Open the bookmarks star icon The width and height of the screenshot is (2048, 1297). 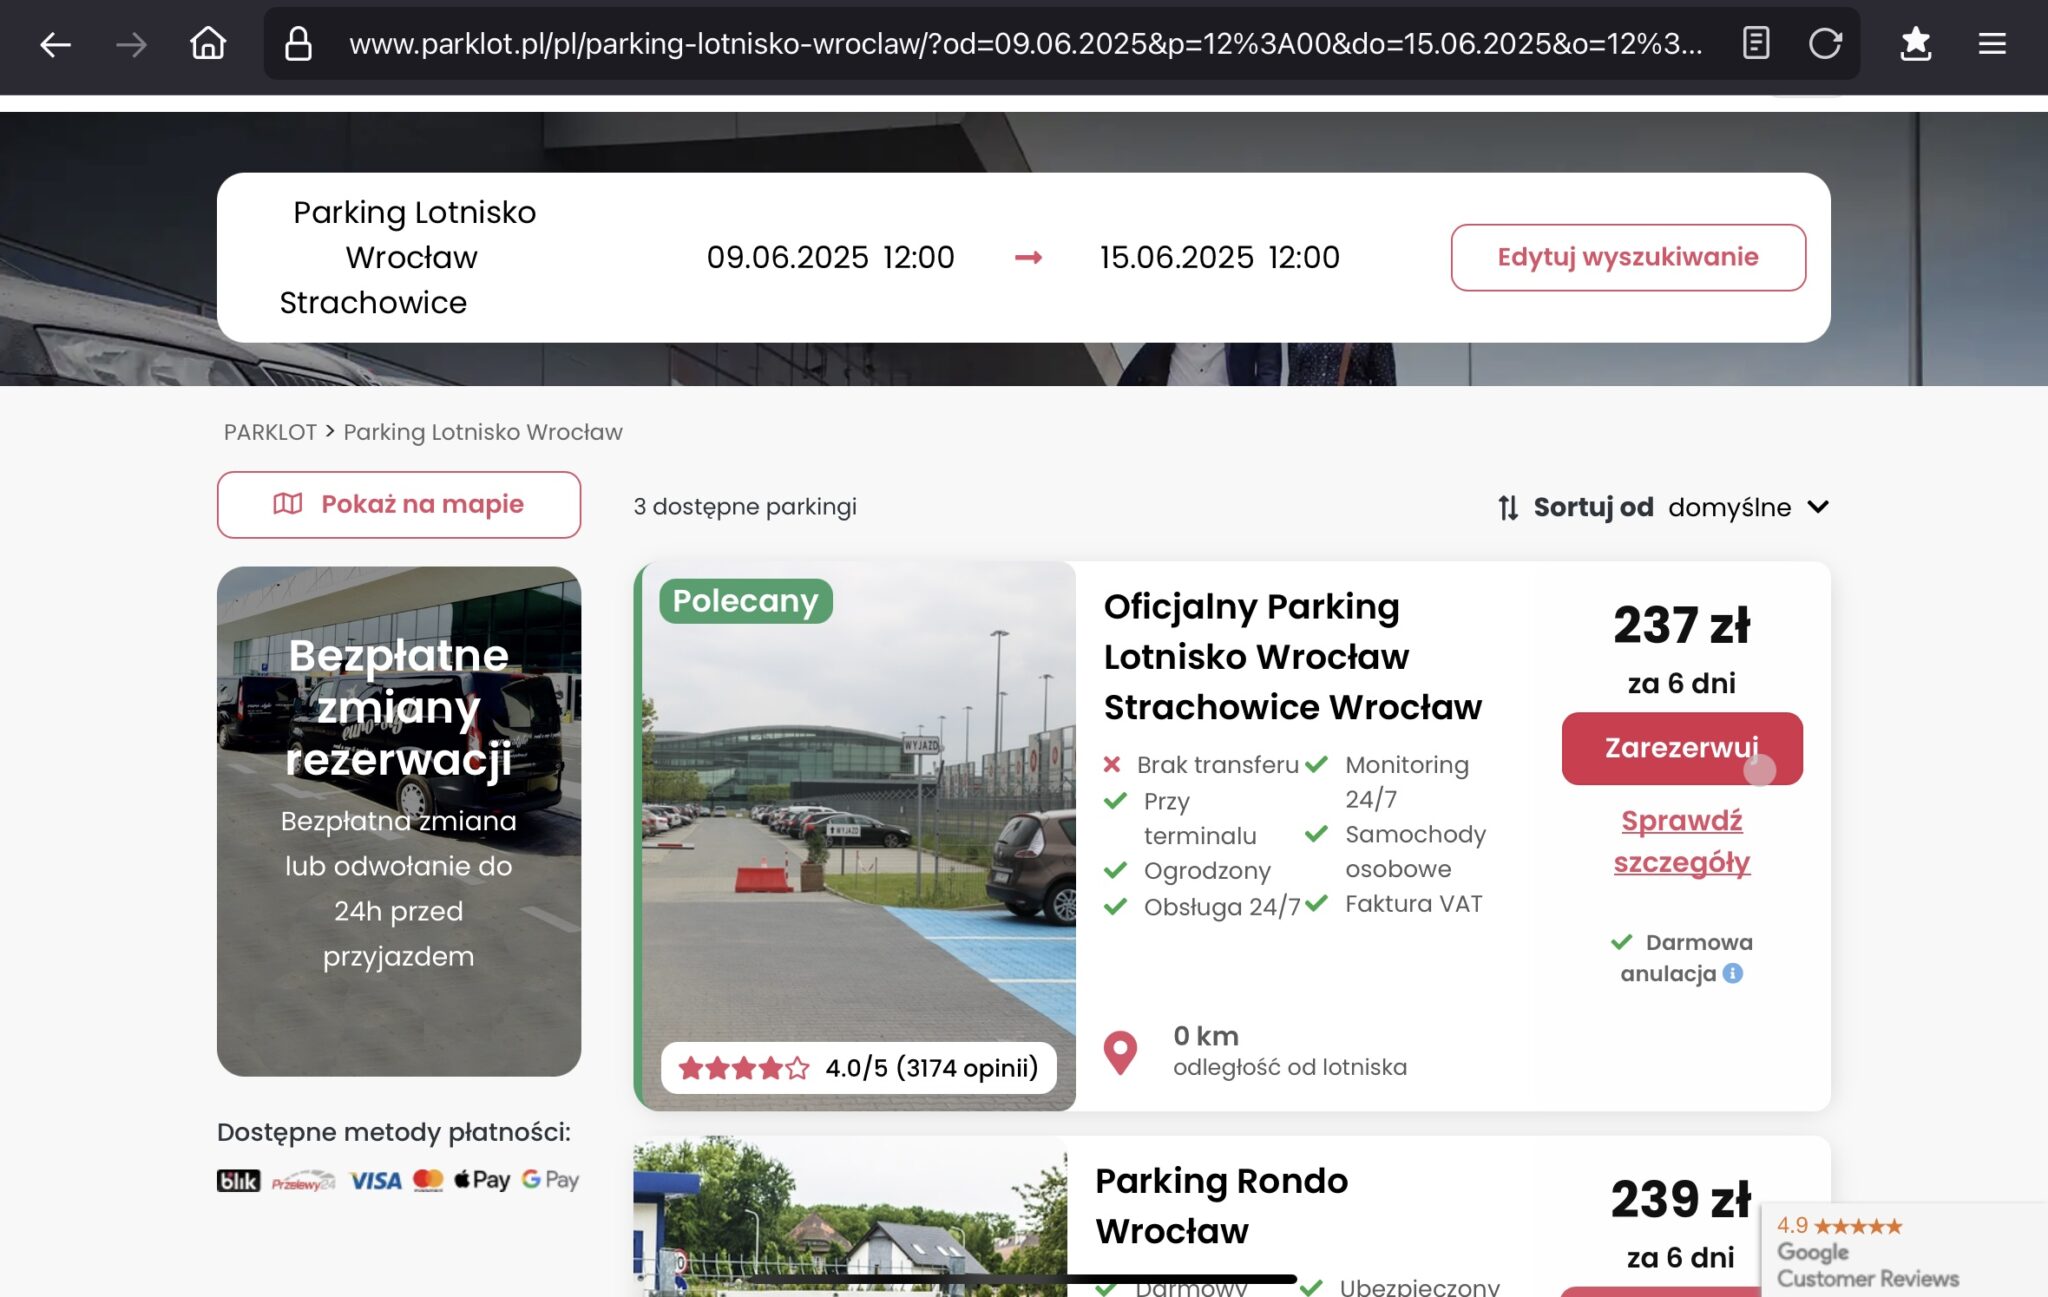[x=1915, y=44]
